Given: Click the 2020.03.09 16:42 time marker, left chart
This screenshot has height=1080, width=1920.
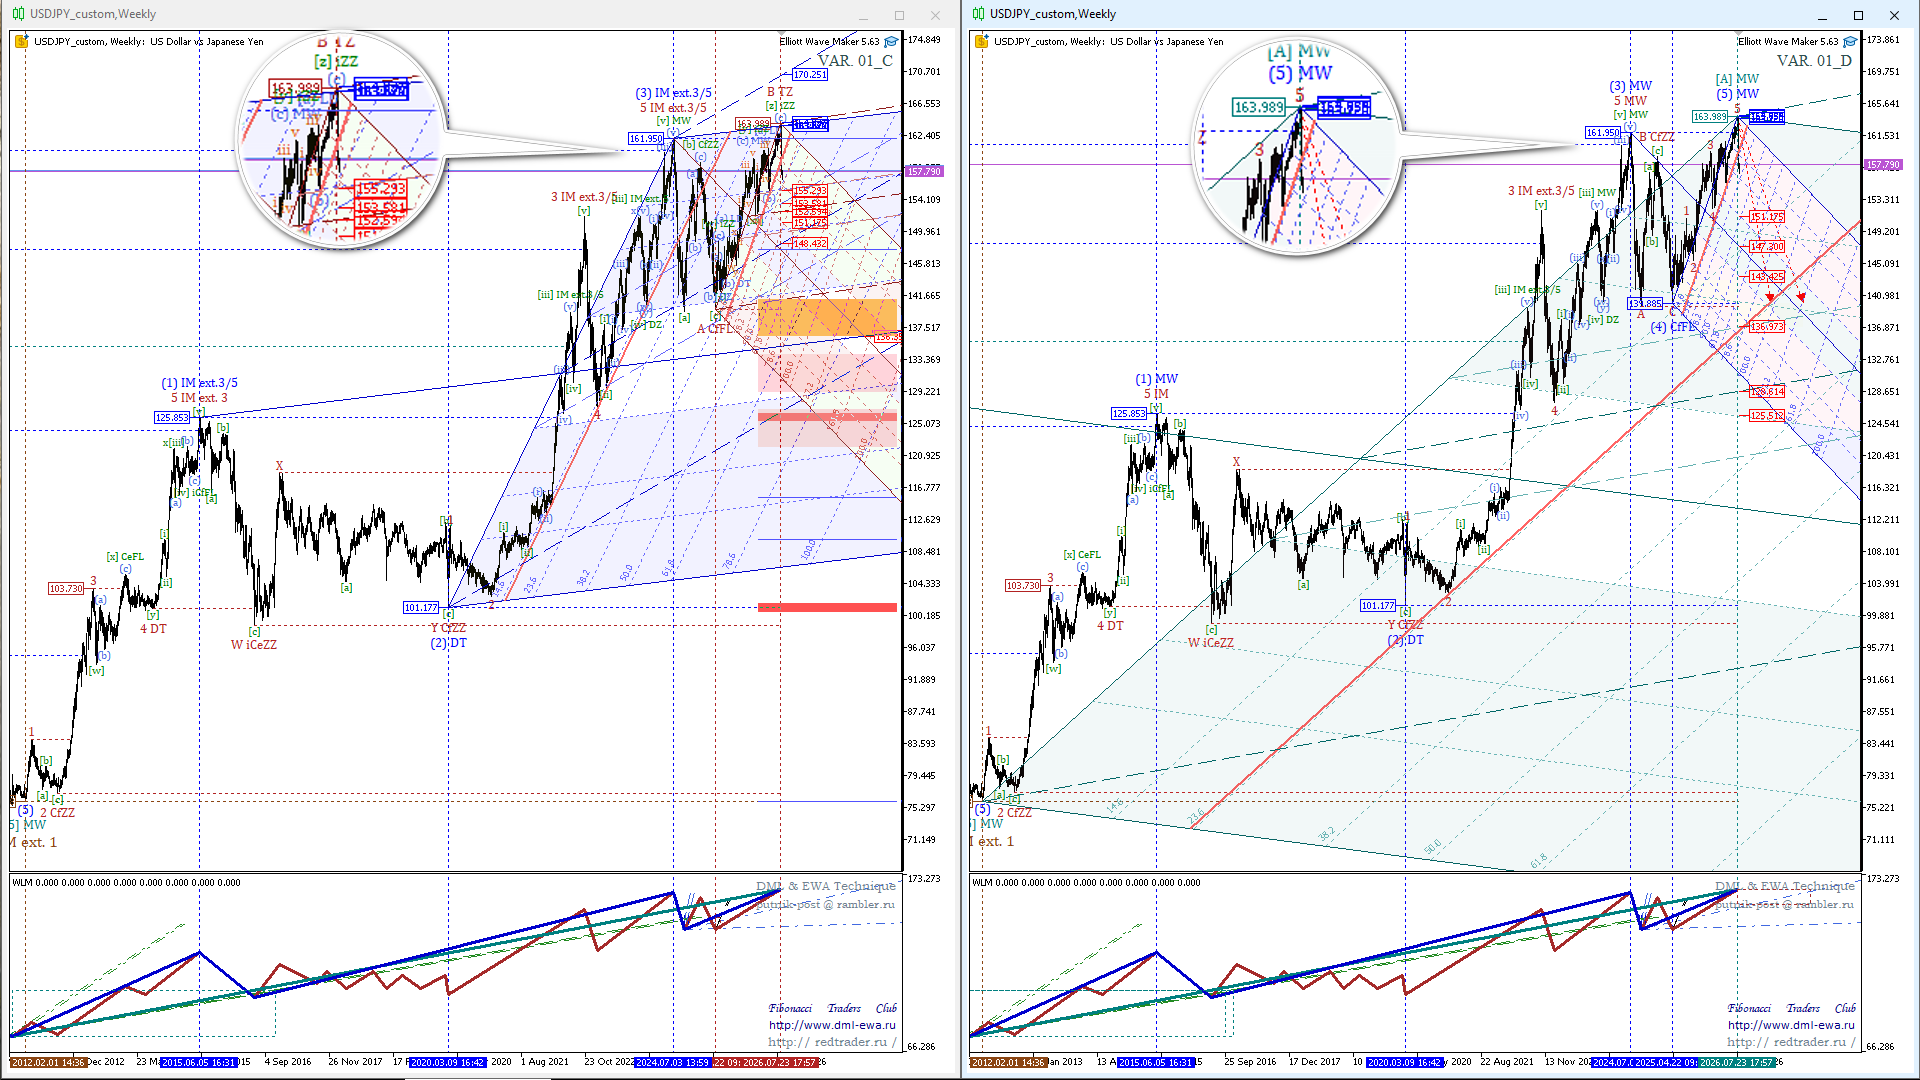Looking at the screenshot, I should pos(448,1062).
